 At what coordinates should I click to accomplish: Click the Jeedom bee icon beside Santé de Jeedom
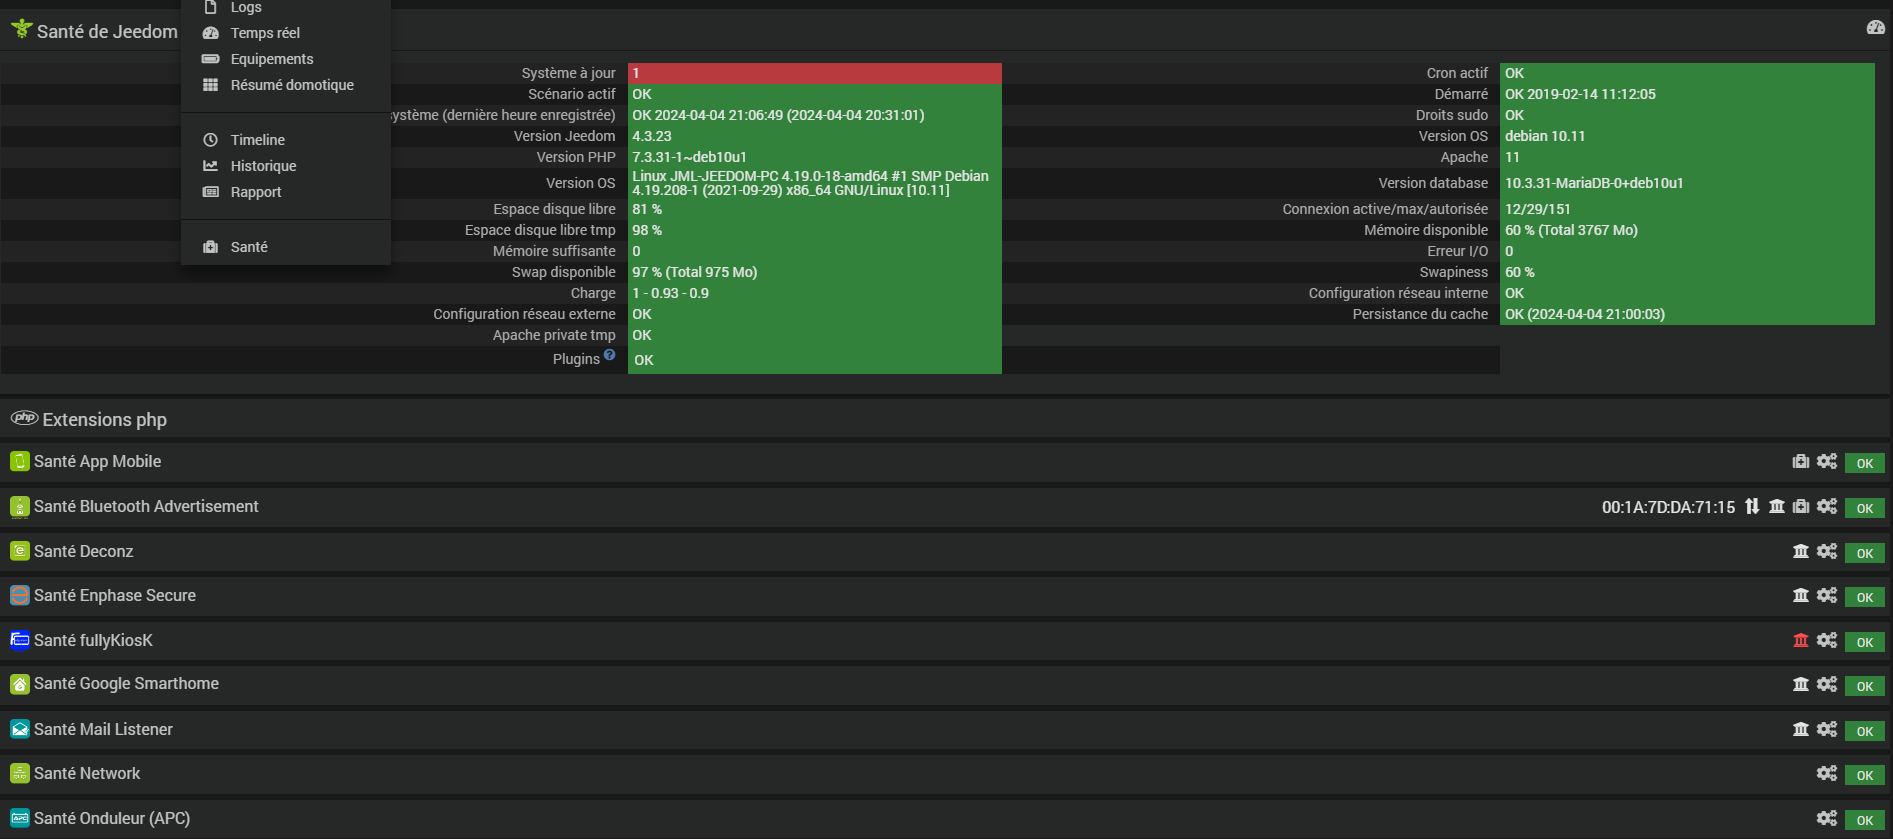21,29
